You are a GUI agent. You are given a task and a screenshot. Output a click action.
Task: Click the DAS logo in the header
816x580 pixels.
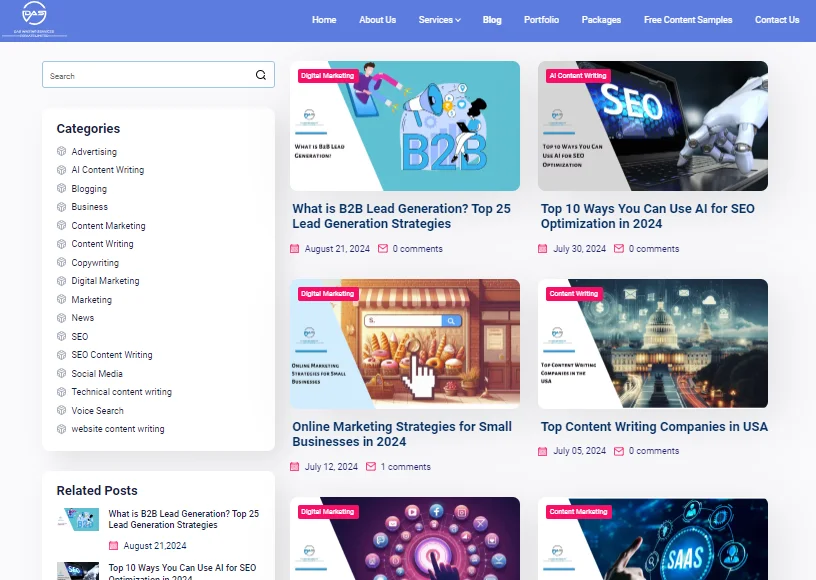click(34, 20)
